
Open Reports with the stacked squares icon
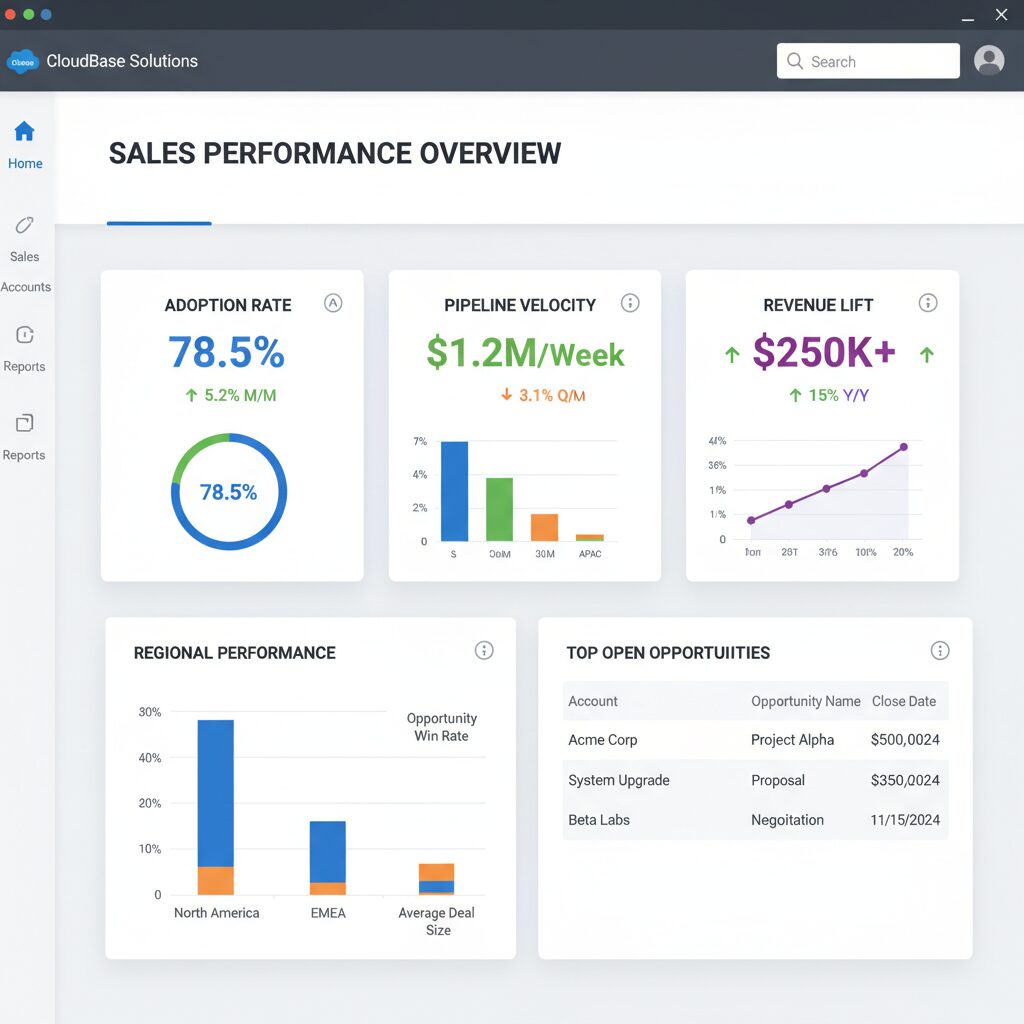[x=25, y=423]
